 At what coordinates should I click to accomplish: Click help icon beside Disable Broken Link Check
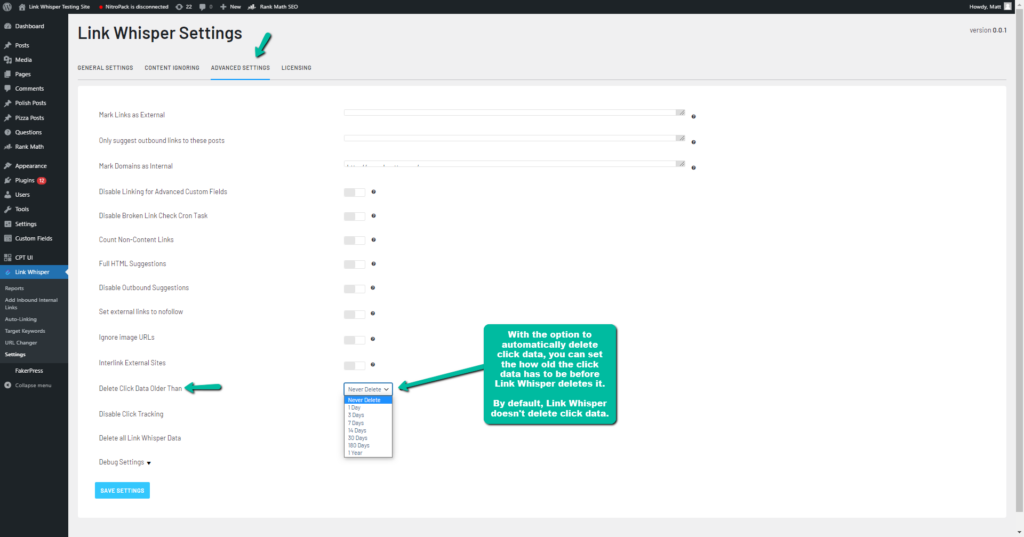[x=374, y=216]
